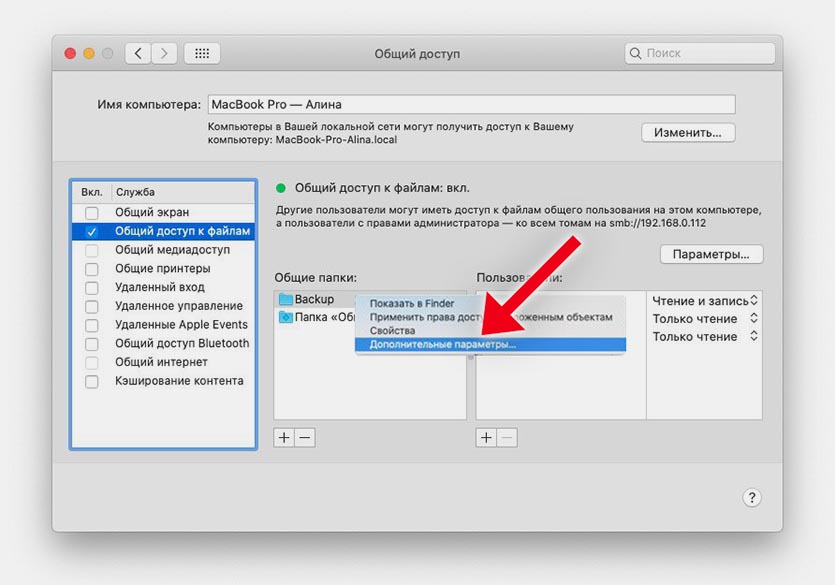Select Дополнительные параметры… menu item
Screen dimensions: 835x585
(x=490, y=344)
